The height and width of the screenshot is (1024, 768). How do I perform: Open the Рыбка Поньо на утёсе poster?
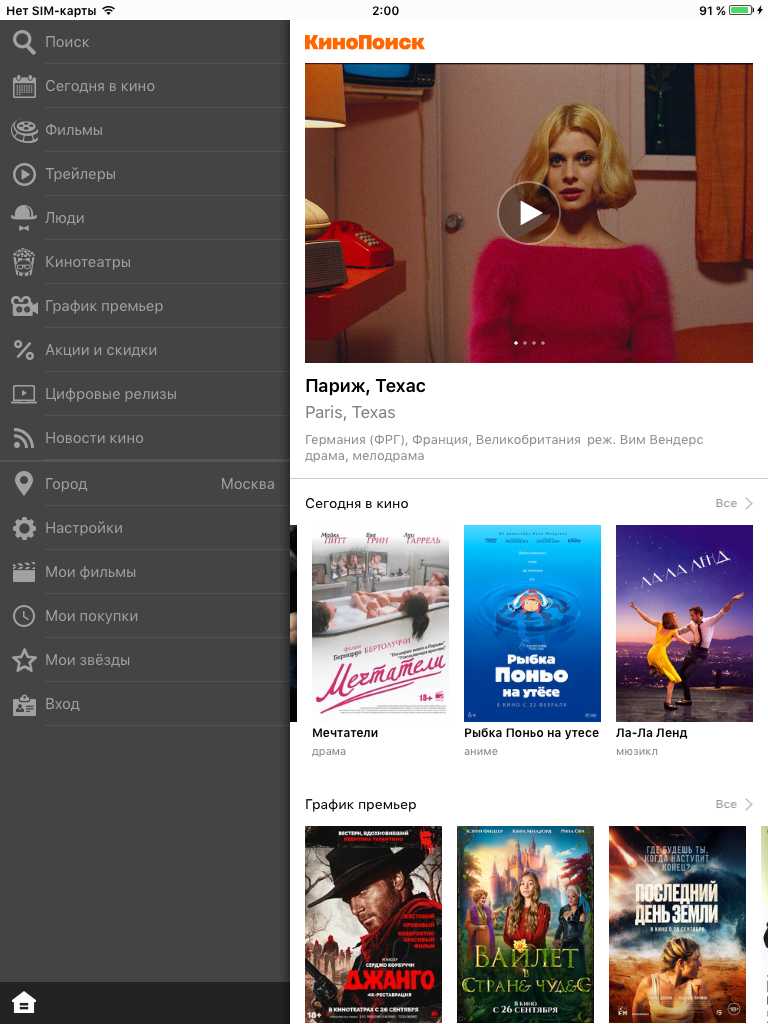coord(532,624)
